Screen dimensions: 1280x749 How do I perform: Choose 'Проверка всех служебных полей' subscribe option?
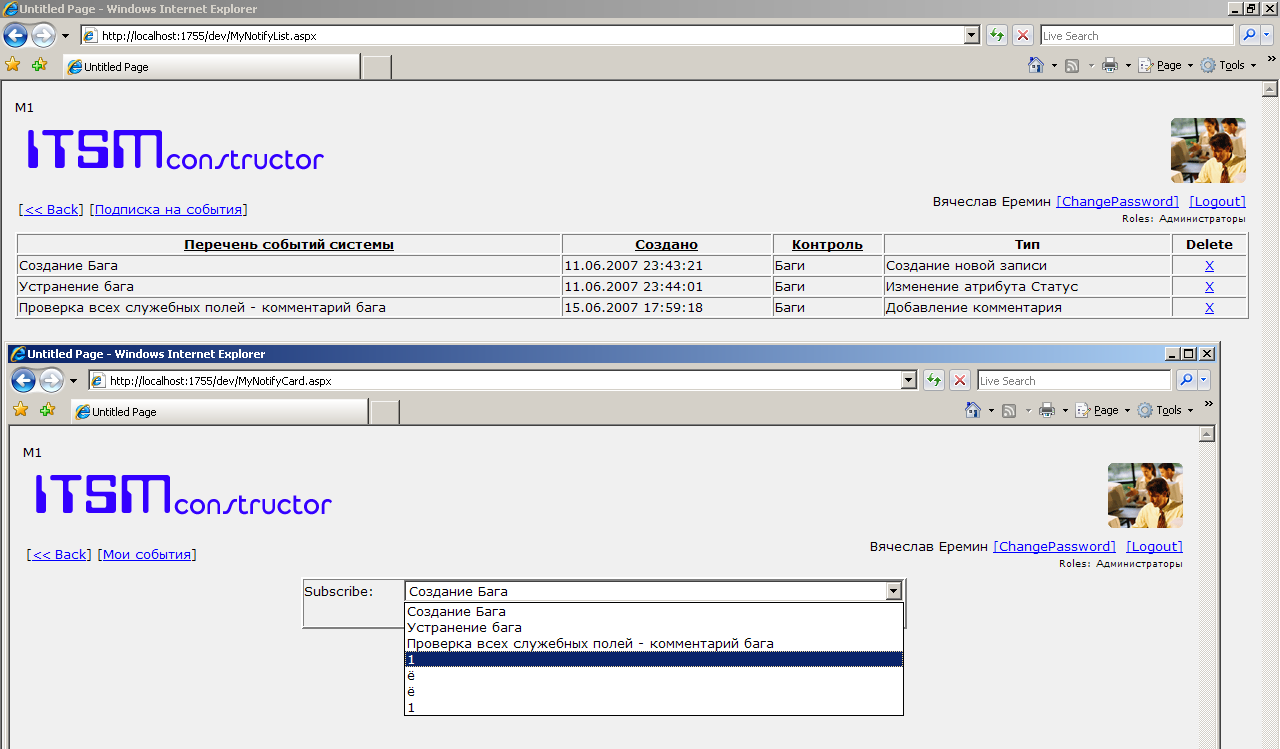coord(654,643)
